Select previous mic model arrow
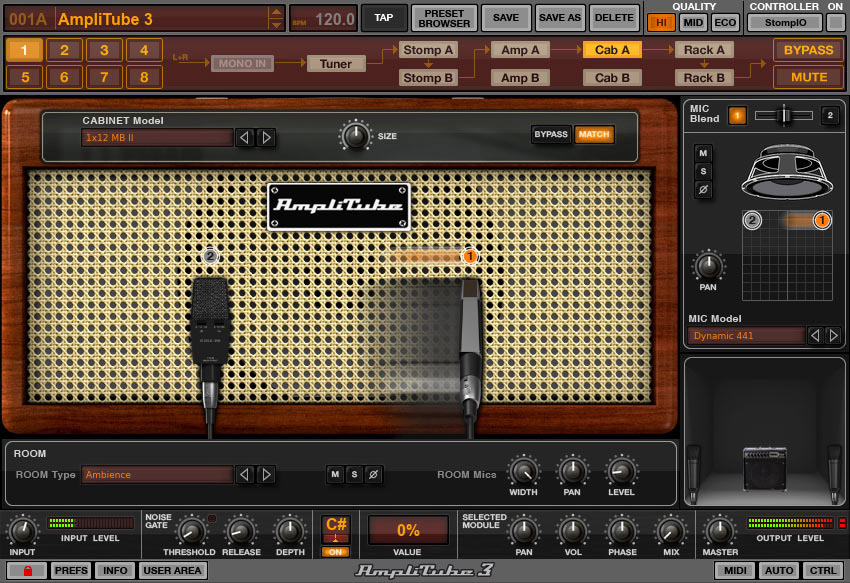 tap(815, 336)
